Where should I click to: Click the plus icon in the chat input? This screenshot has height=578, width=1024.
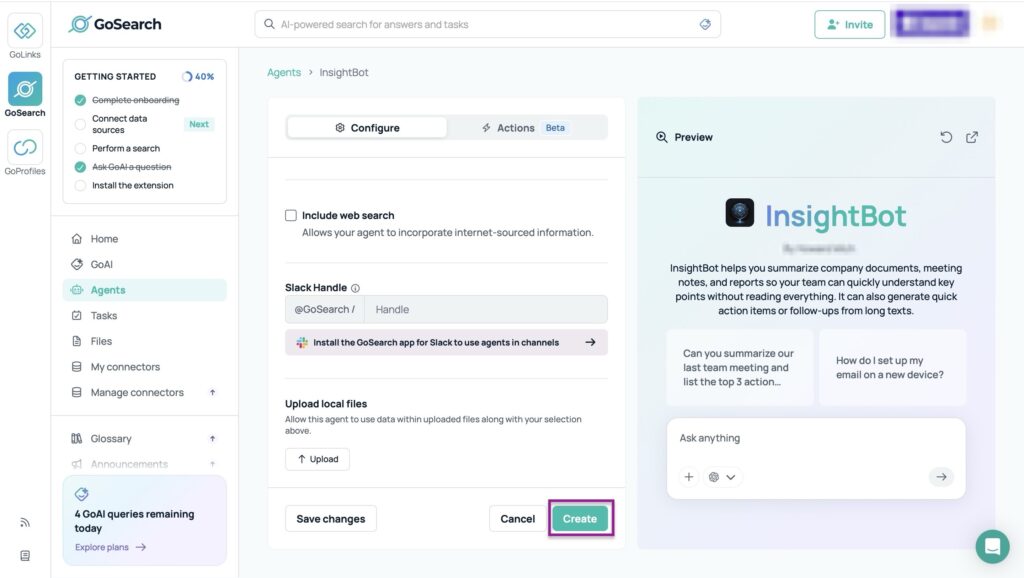[x=689, y=477]
